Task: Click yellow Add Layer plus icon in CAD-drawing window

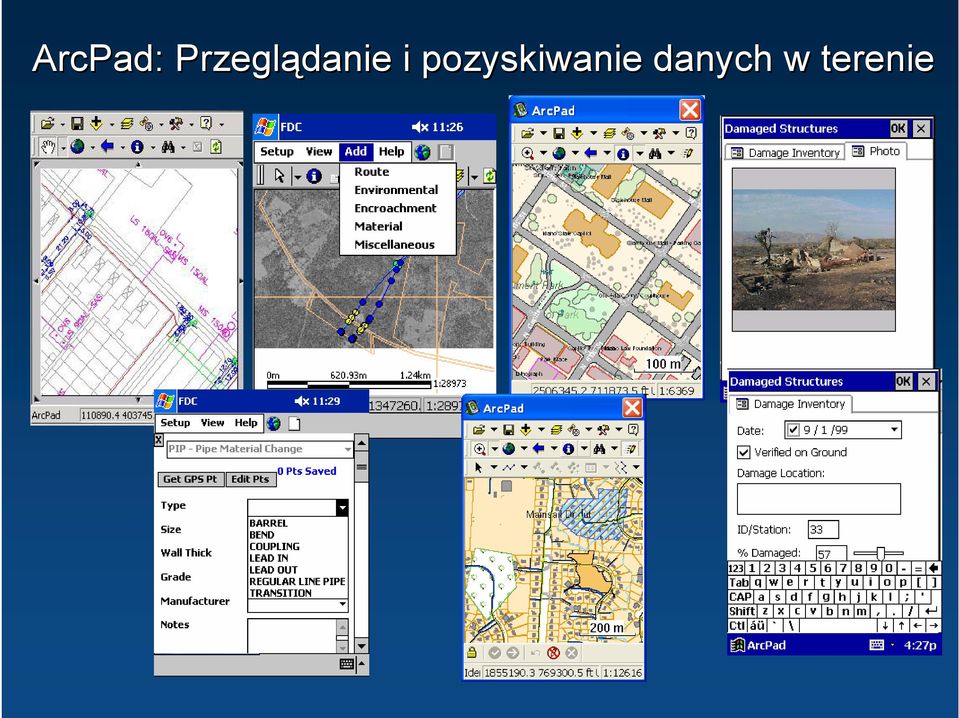Action: pyautogui.click(x=96, y=124)
